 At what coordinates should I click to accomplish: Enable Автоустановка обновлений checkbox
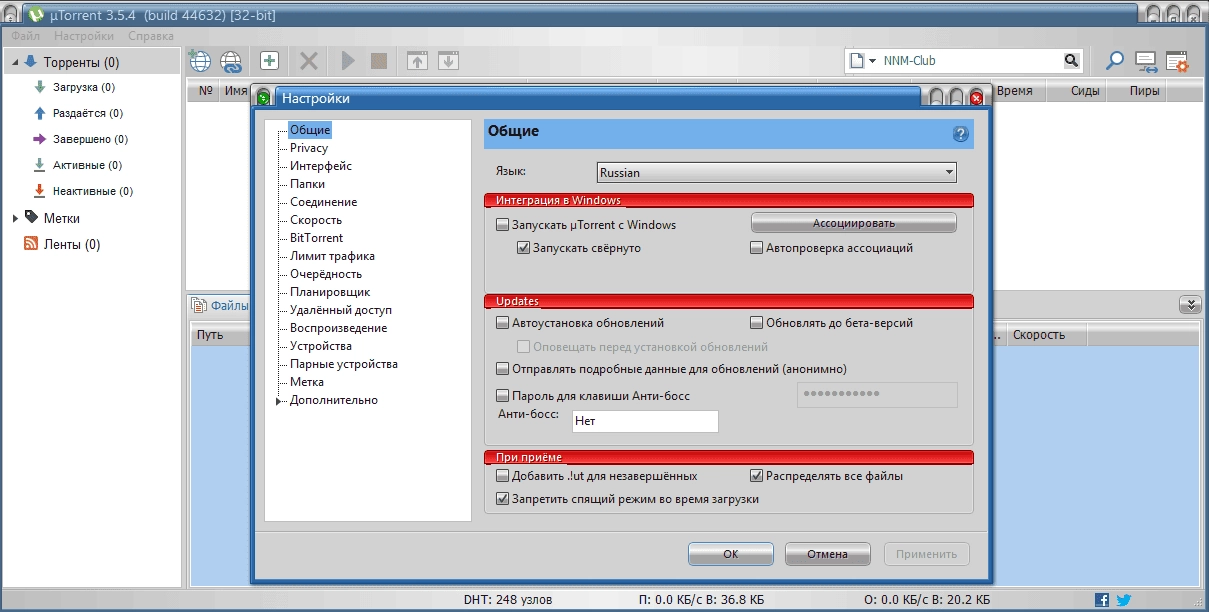pos(503,323)
